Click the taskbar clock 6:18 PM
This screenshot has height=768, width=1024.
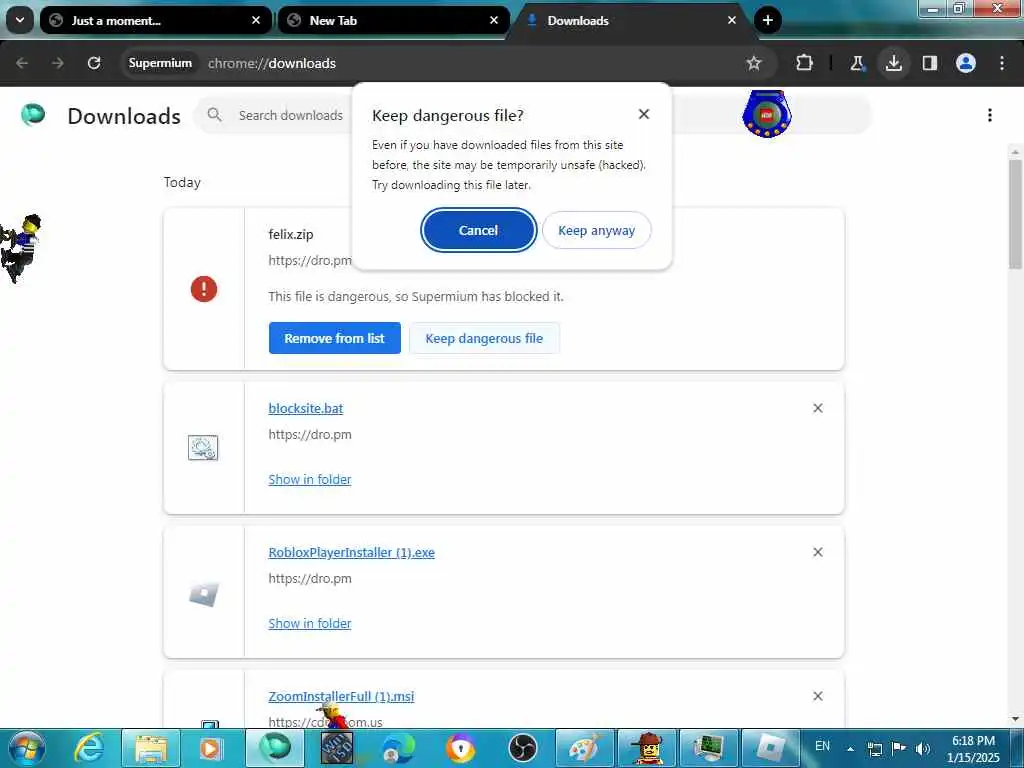(973, 741)
